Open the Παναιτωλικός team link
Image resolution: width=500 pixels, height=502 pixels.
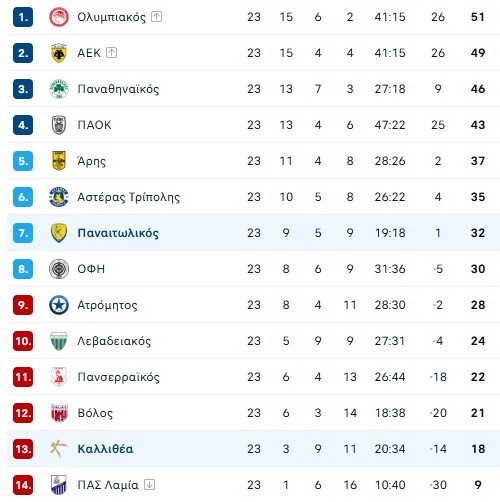point(118,233)
